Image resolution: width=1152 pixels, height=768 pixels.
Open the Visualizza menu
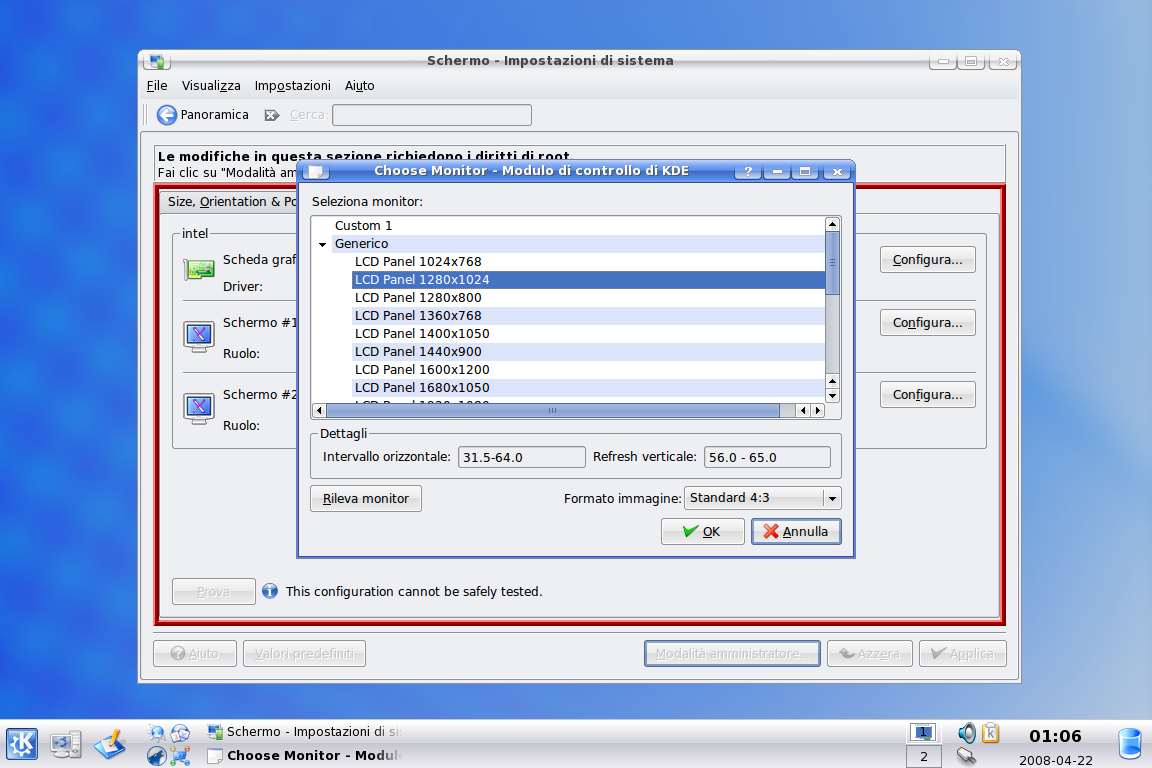pyautogui.click(x=211, y=86)
